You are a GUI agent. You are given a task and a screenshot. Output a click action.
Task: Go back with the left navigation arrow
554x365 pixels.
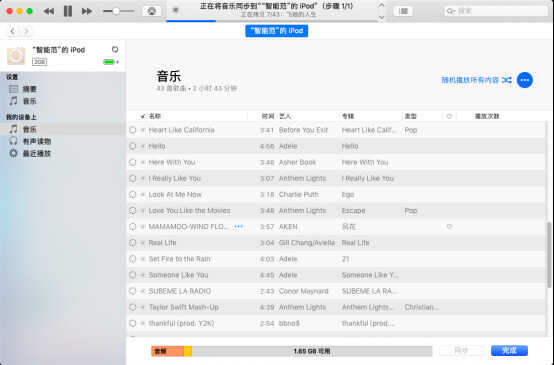(x=12, y=31)
